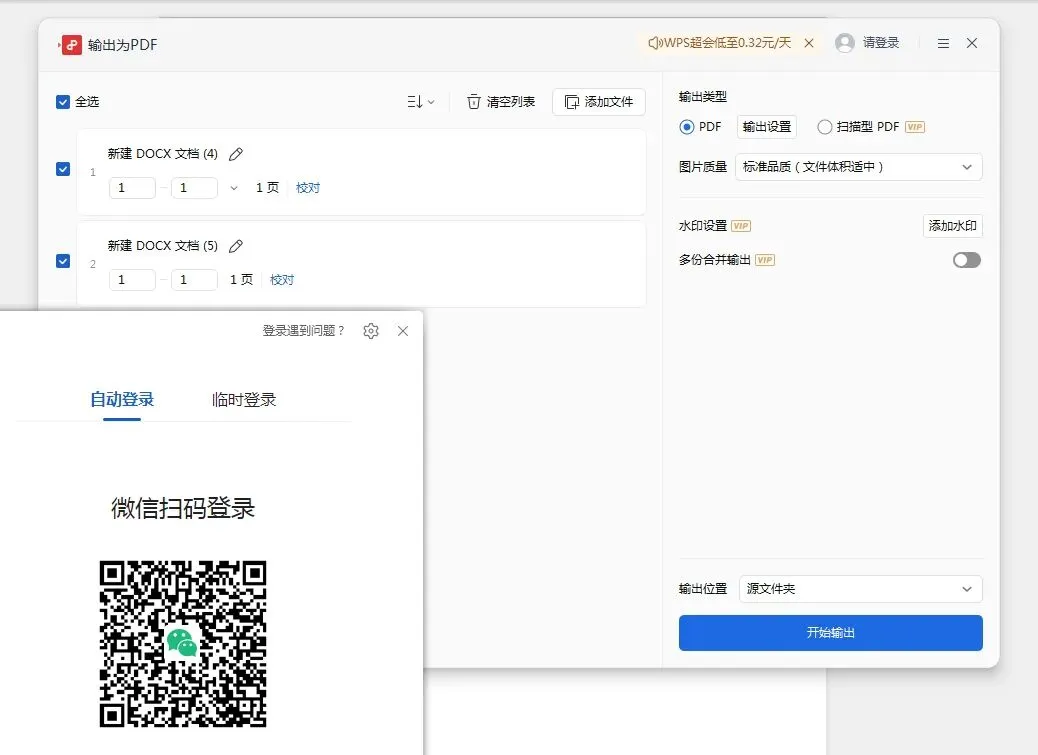Click the WeChat logo inside QR code

(x=182, y=643)
